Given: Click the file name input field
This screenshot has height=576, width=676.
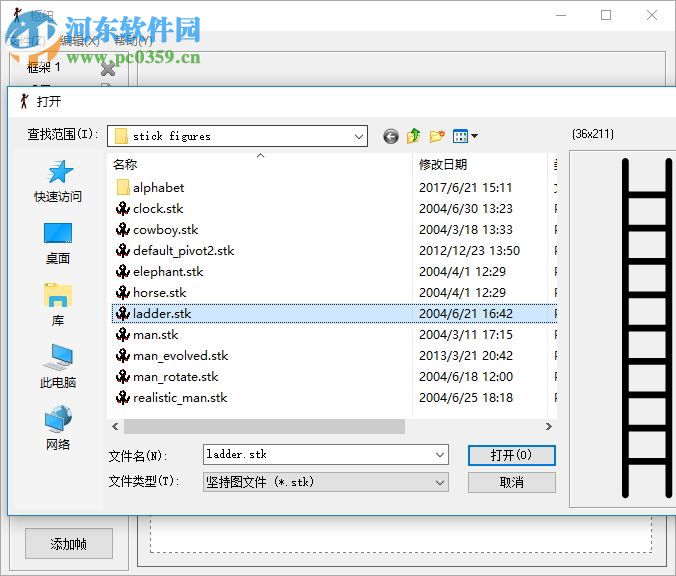Looking at the screenshot, I should (x=318, y=455).
